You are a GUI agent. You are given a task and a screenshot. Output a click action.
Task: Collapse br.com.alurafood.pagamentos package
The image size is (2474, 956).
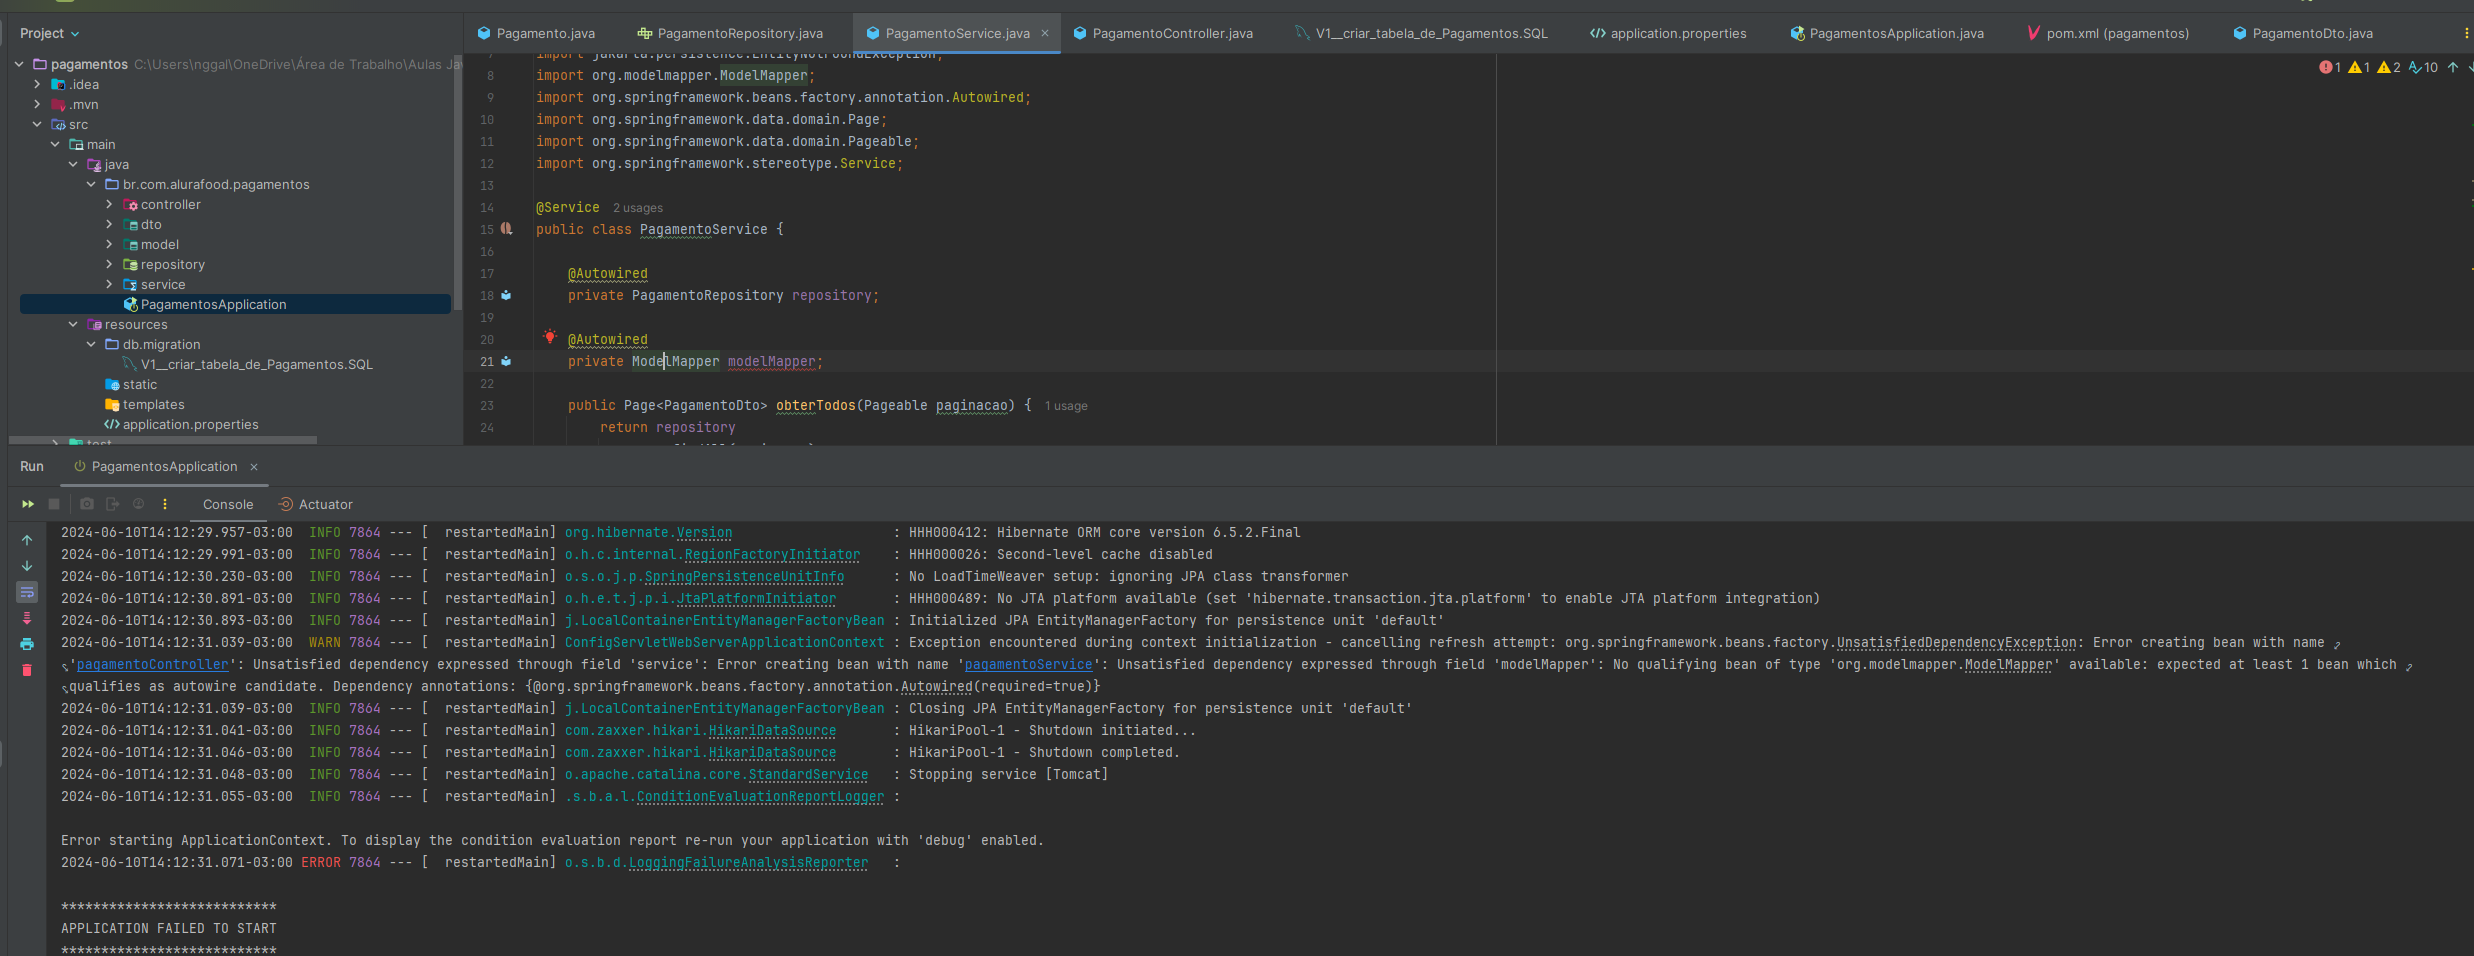pyautogui.click(x=91, y=184)
